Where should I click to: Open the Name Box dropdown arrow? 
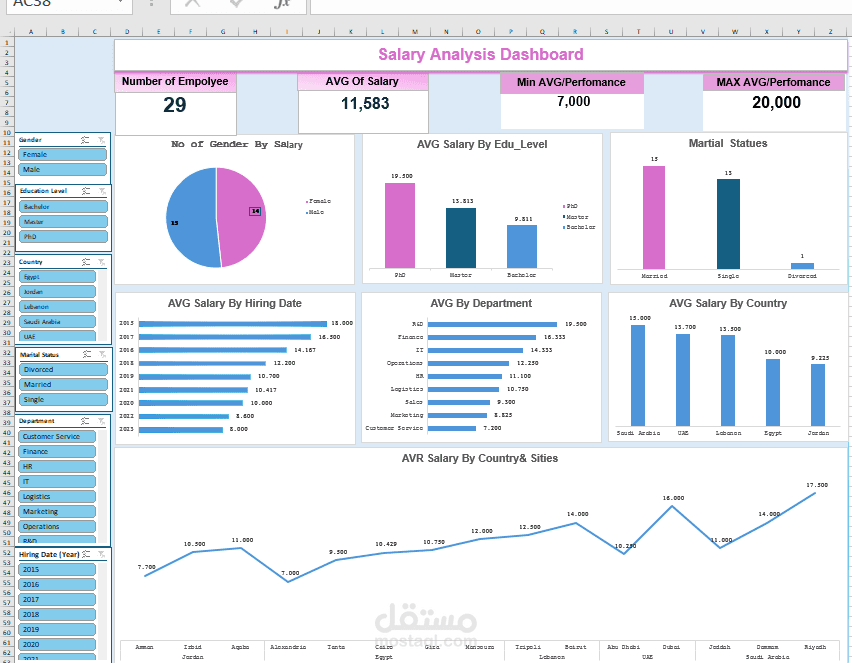coord(120,3)
